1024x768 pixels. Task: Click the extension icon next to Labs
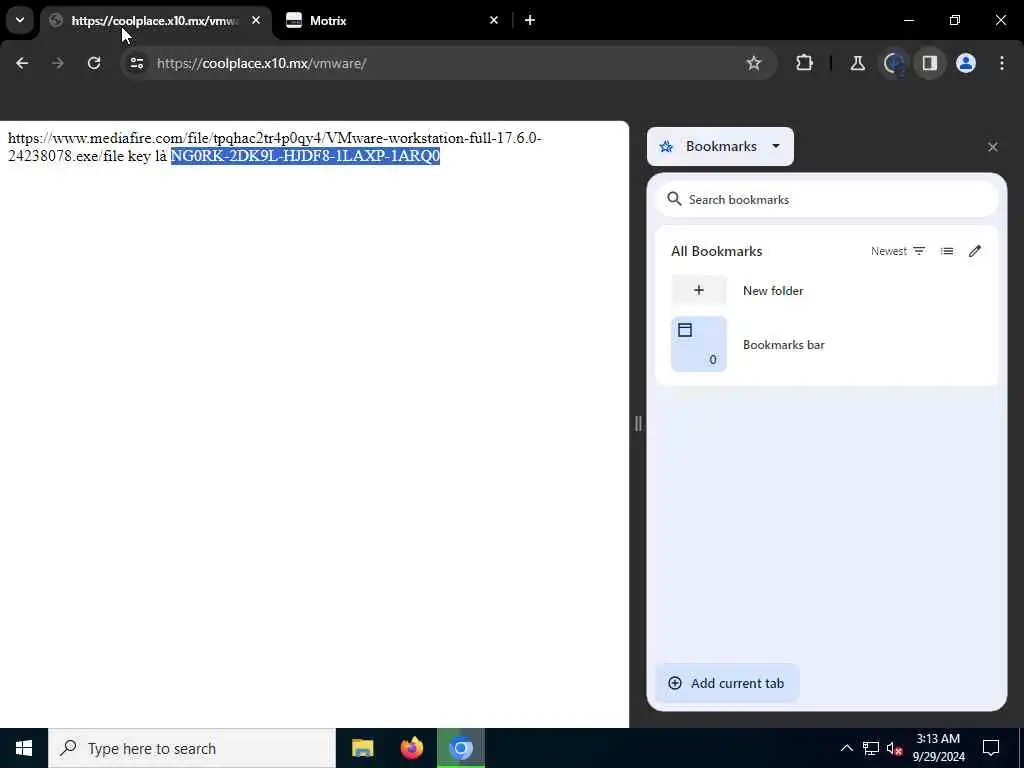click(x=893, y=63)
